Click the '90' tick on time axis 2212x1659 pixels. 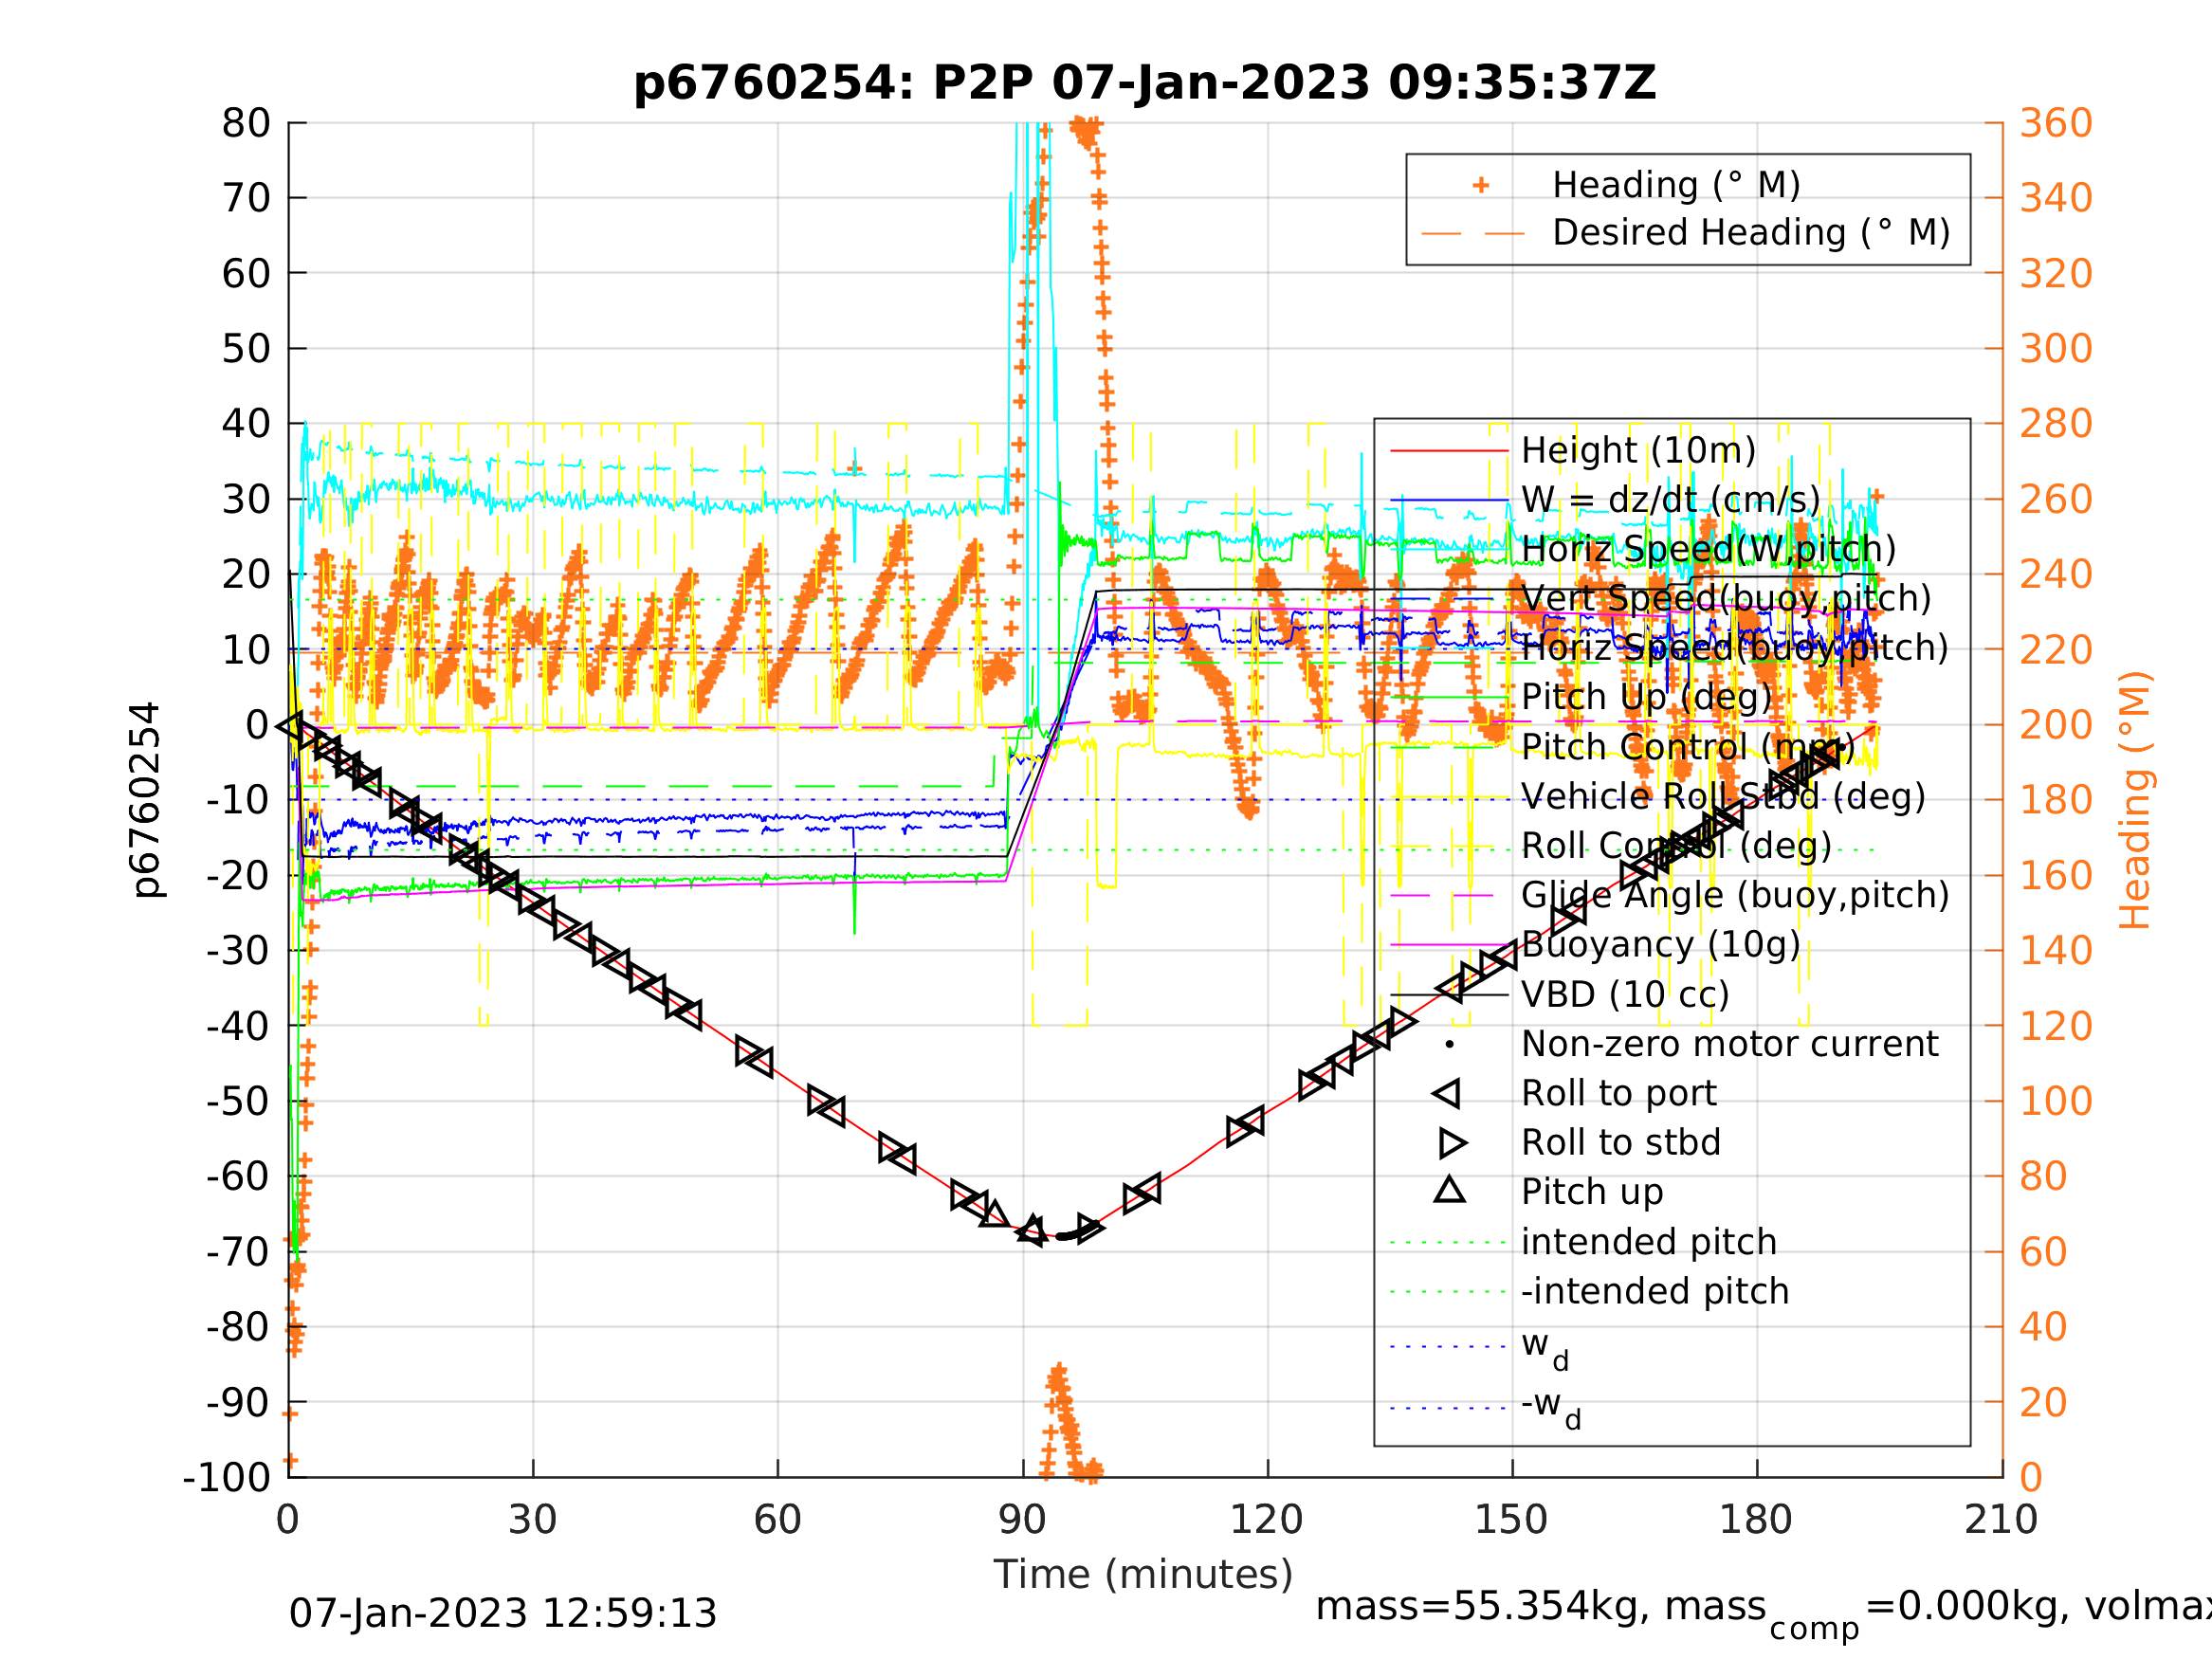click(1022, 1520)
